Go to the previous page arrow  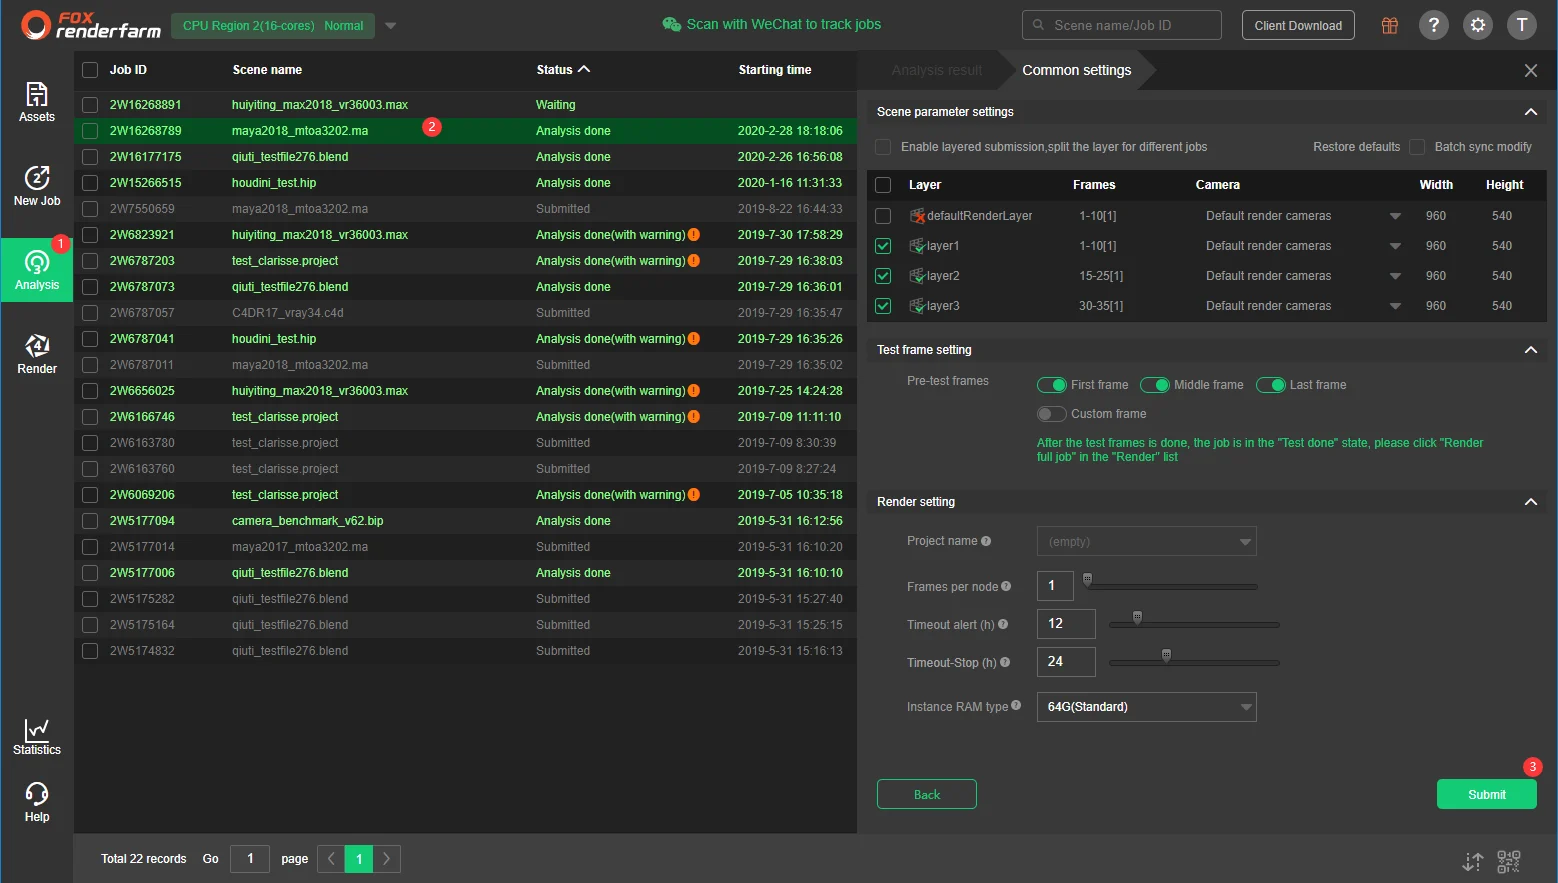331,859
